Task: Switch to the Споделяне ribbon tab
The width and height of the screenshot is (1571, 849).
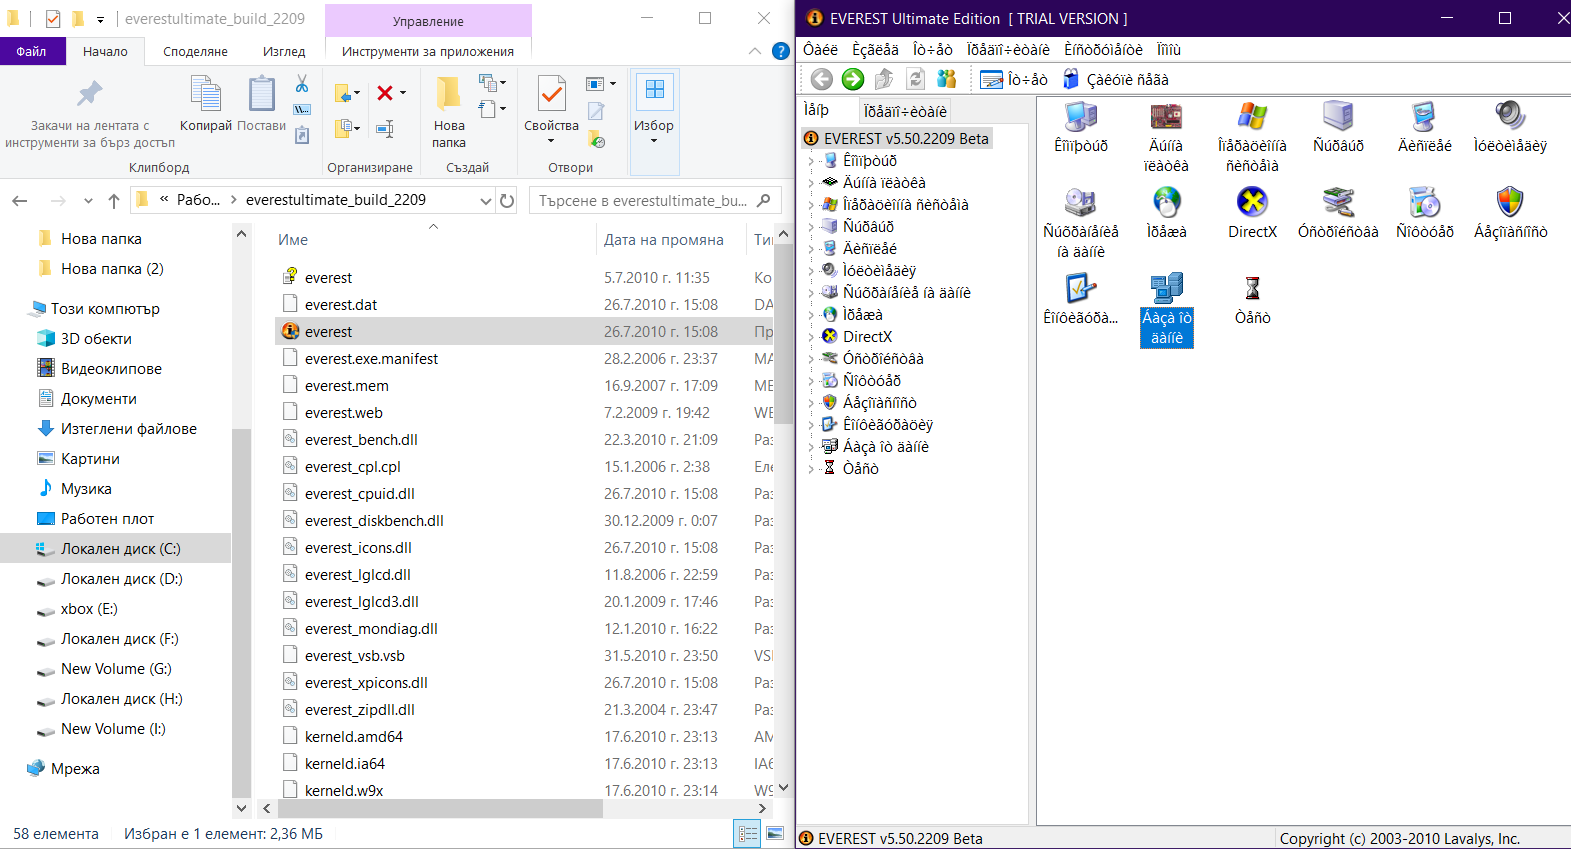Action: point(195,51)
